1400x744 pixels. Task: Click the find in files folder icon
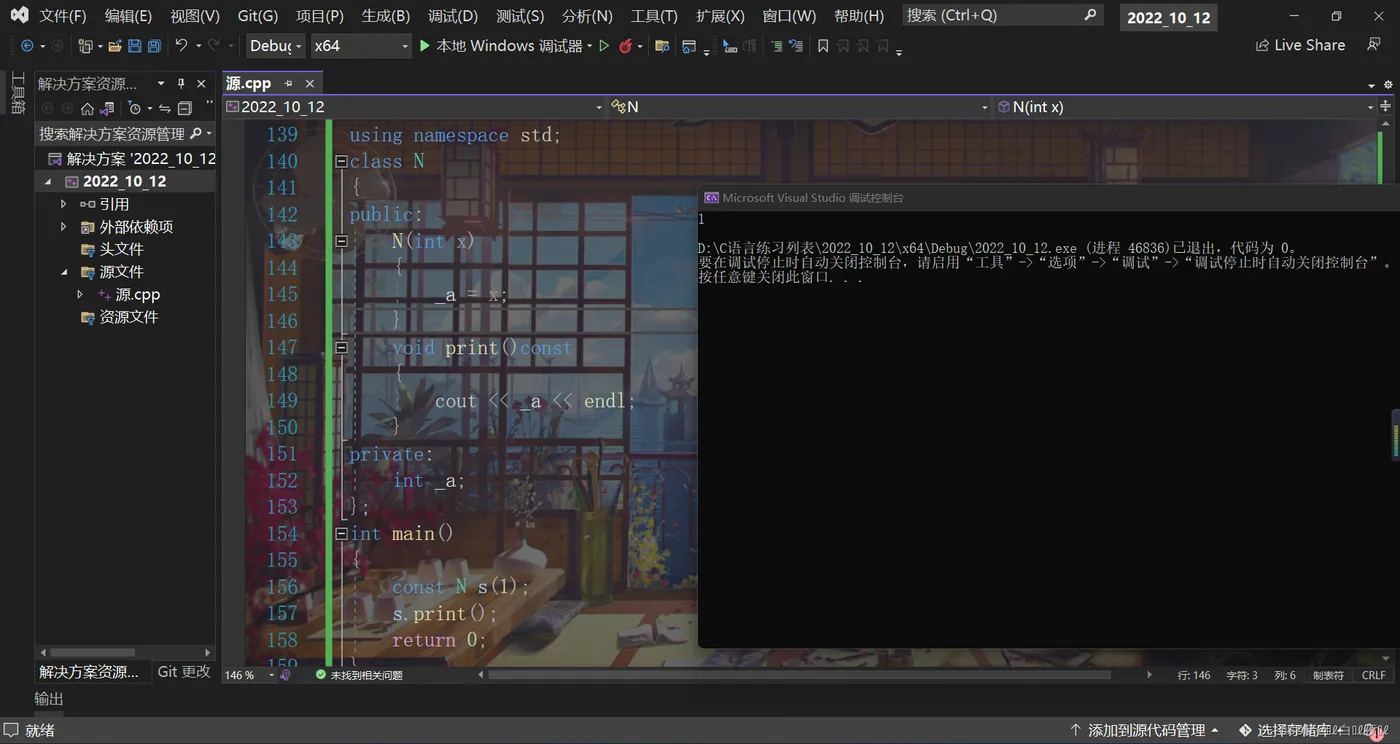pos(662,46)
